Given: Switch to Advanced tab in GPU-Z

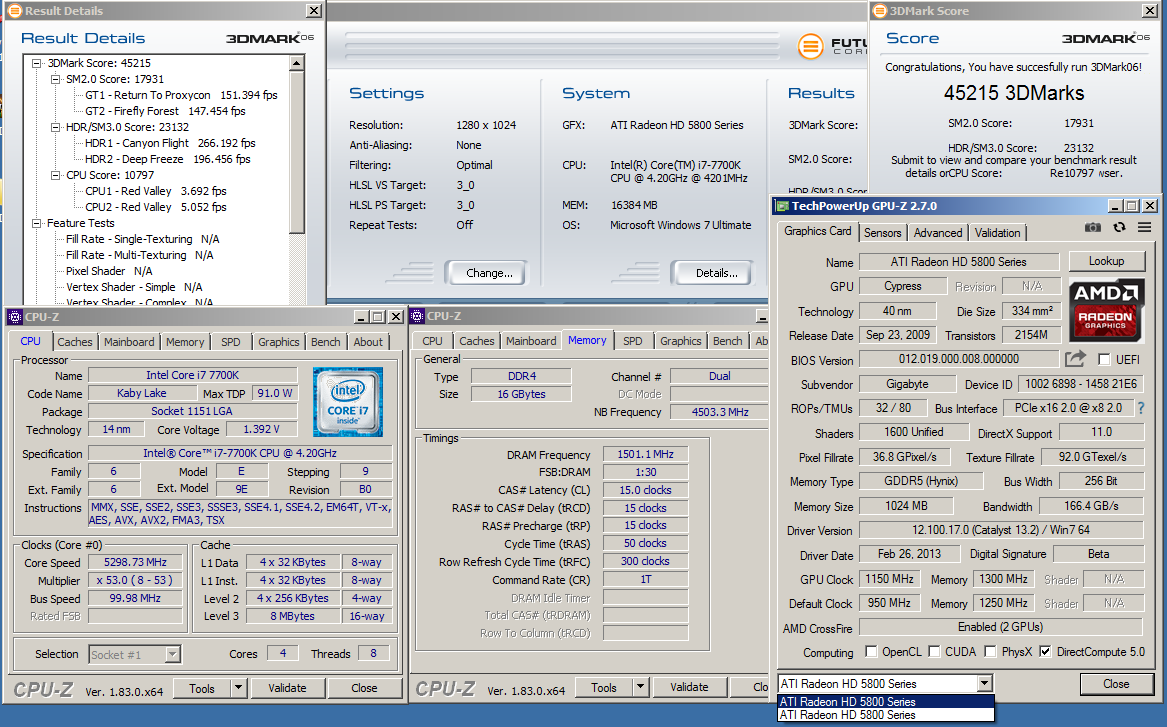Looking at the screenshot, I should [938, 233].
